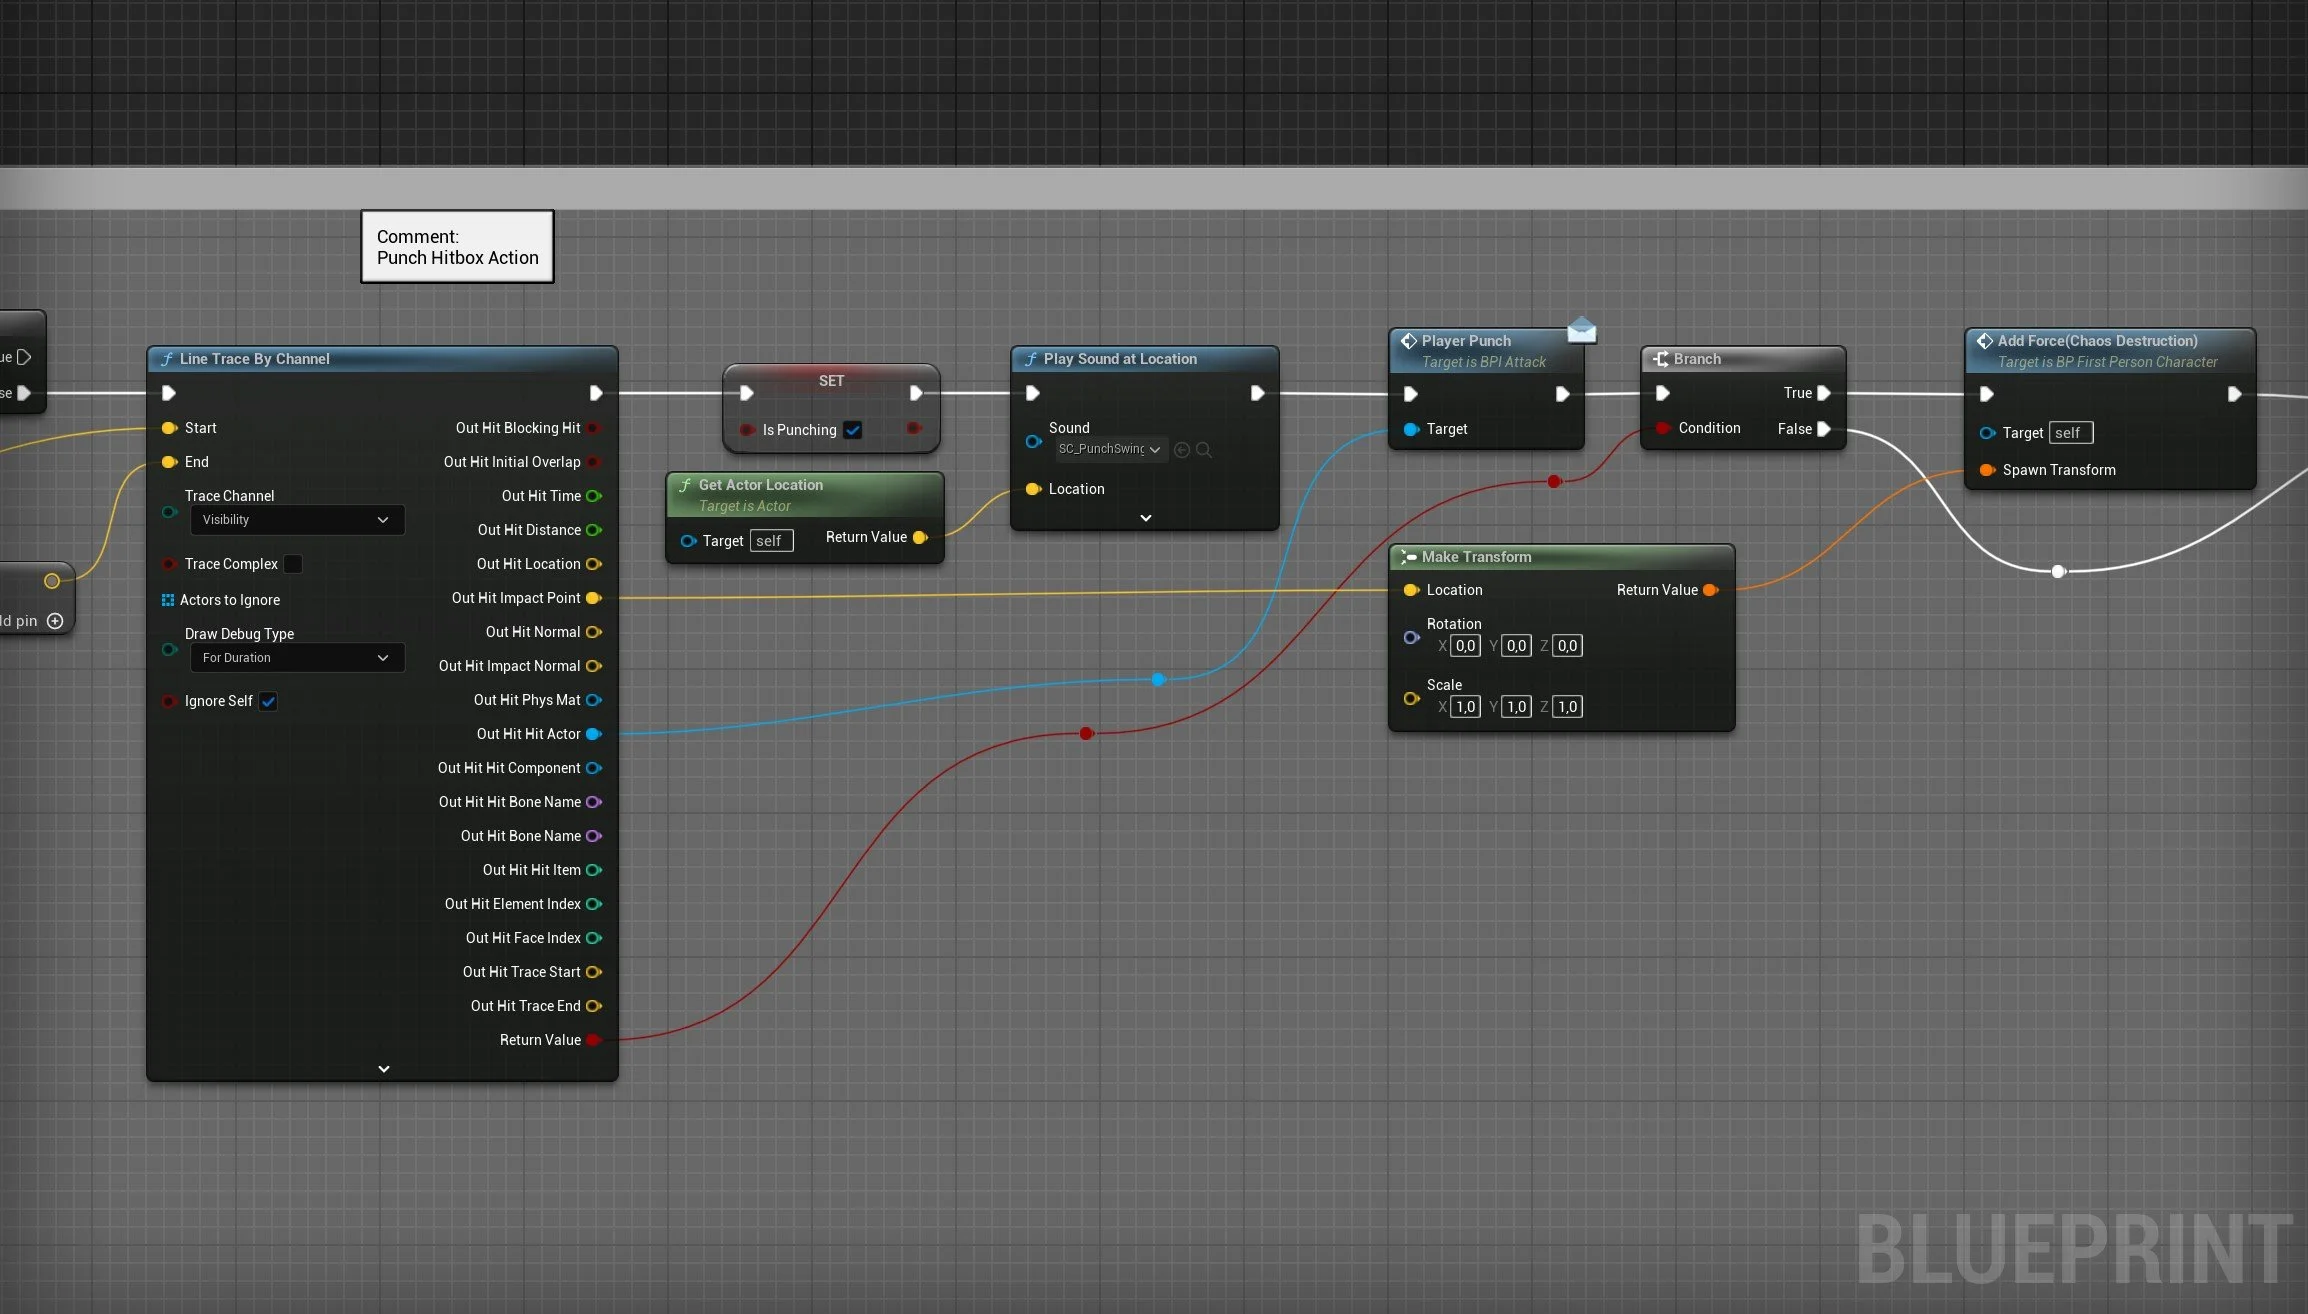This screenshot has height=1314, width=2308.
Task: Click the Return Value pin on Make Transform
Action: (1710, 590)
